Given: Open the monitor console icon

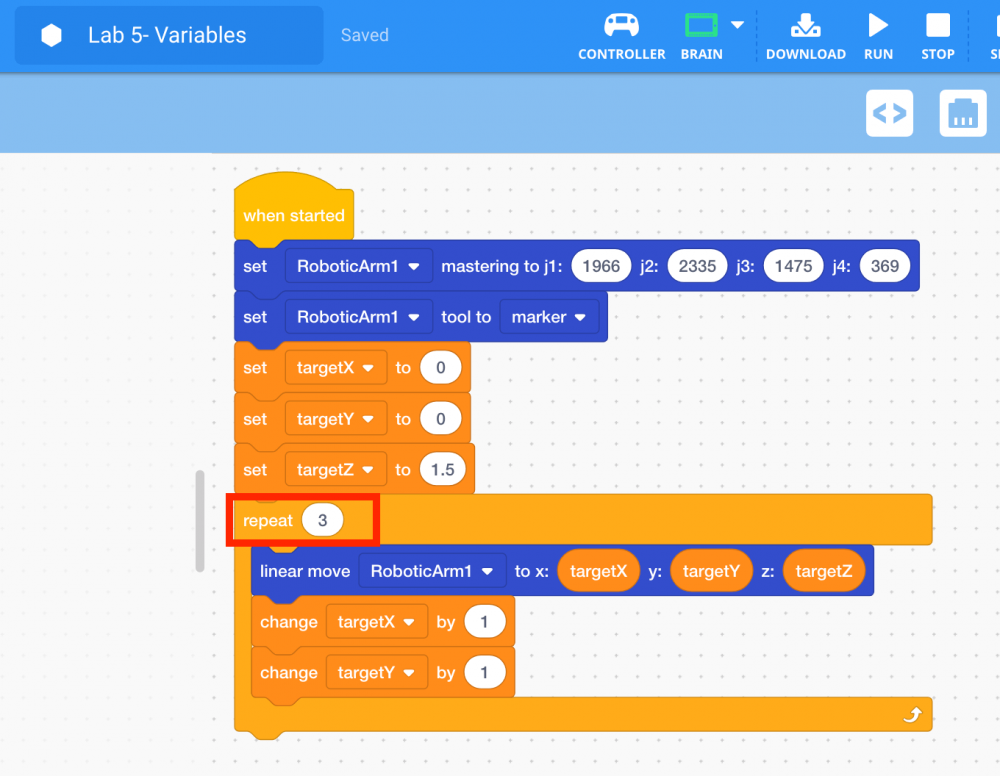Looking at the screenshot, I should click(962, 113).
